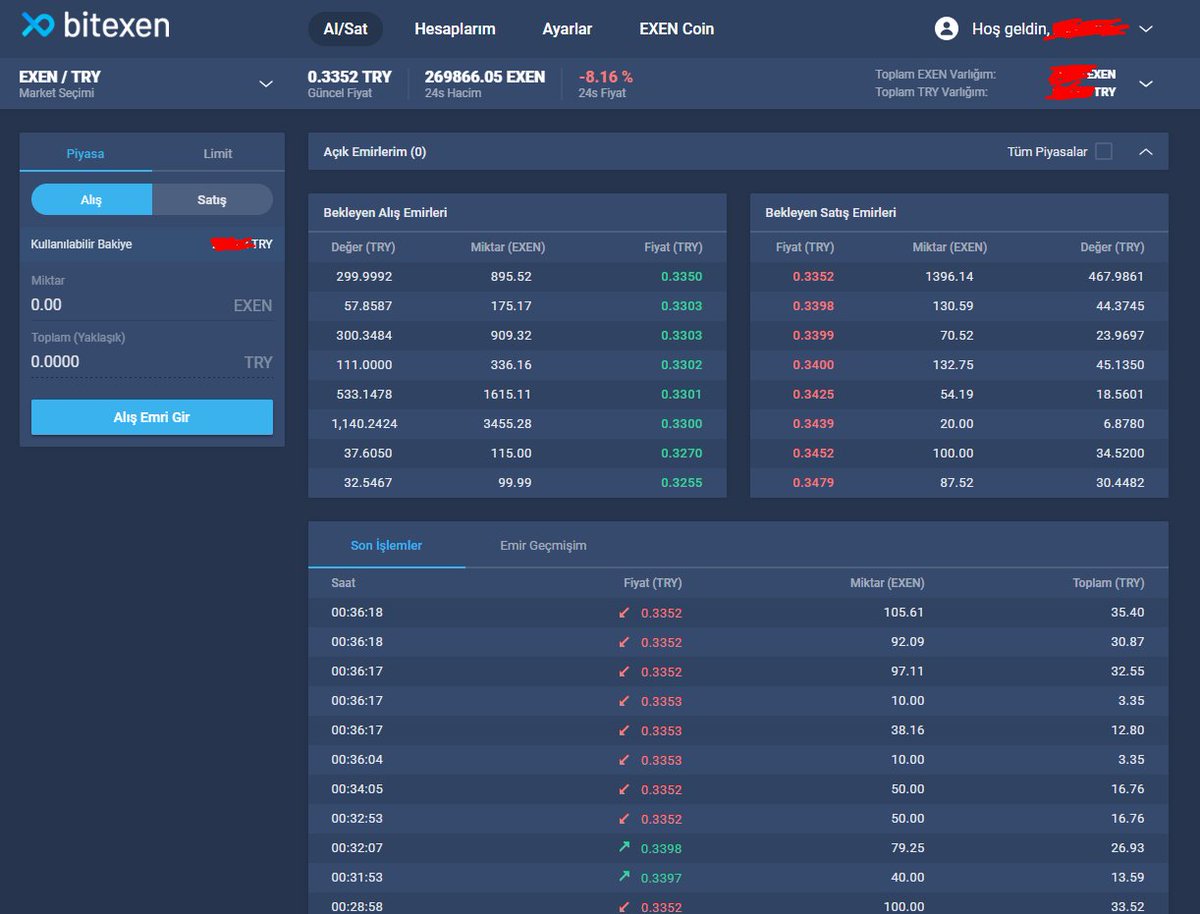Click buy order price 0.3270
The width and height of the screenshot is (1200, 914).
(x=681, y=453)
